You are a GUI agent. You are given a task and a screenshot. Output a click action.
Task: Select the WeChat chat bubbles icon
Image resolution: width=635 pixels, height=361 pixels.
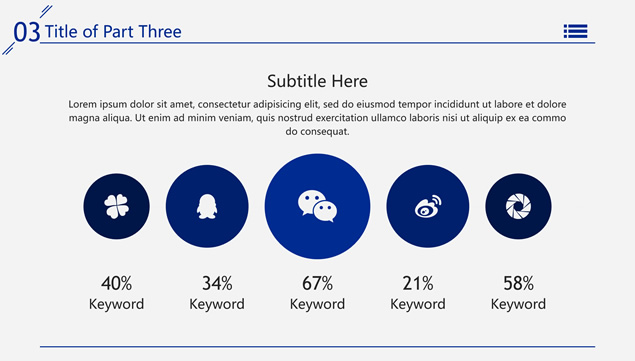tap(317, 206)
